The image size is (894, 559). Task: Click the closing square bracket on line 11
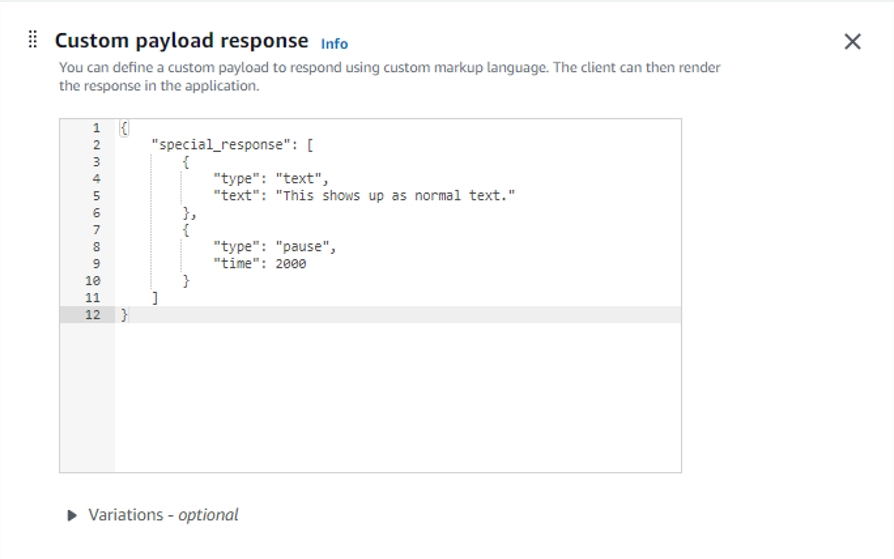[x=155, y=298]
